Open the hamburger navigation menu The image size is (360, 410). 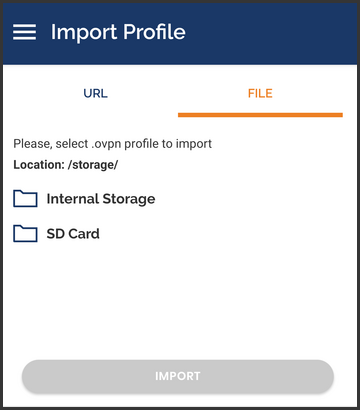tap(24, 32)
